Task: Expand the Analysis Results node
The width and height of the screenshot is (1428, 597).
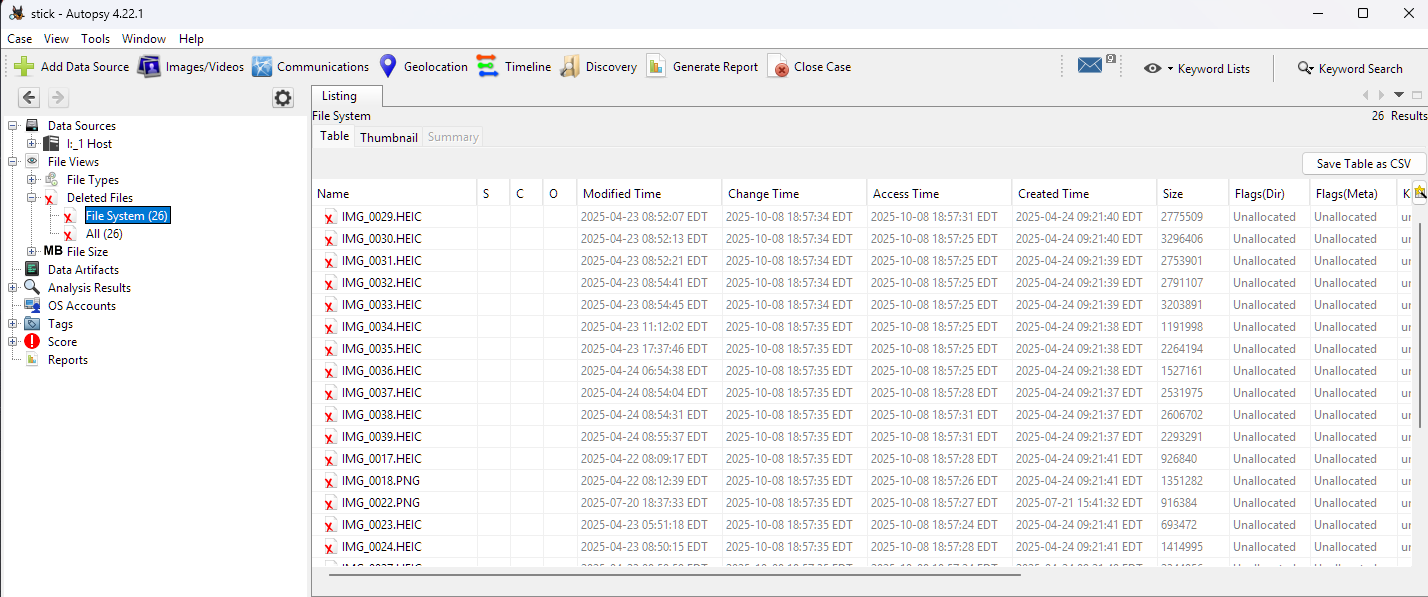Action: click(13, 288)
